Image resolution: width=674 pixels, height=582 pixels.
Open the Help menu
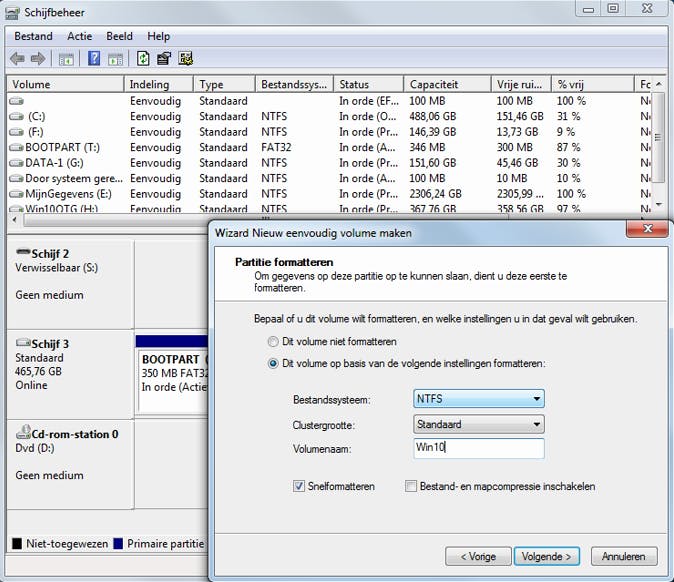(159, 36)
